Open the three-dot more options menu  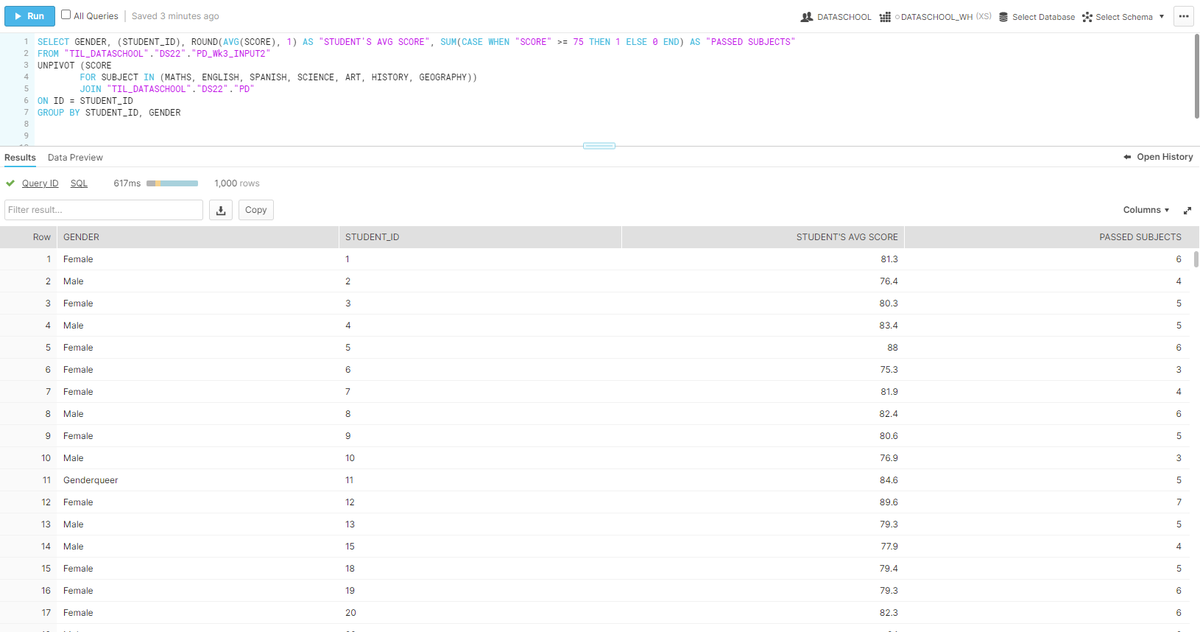pos(1184,17)
